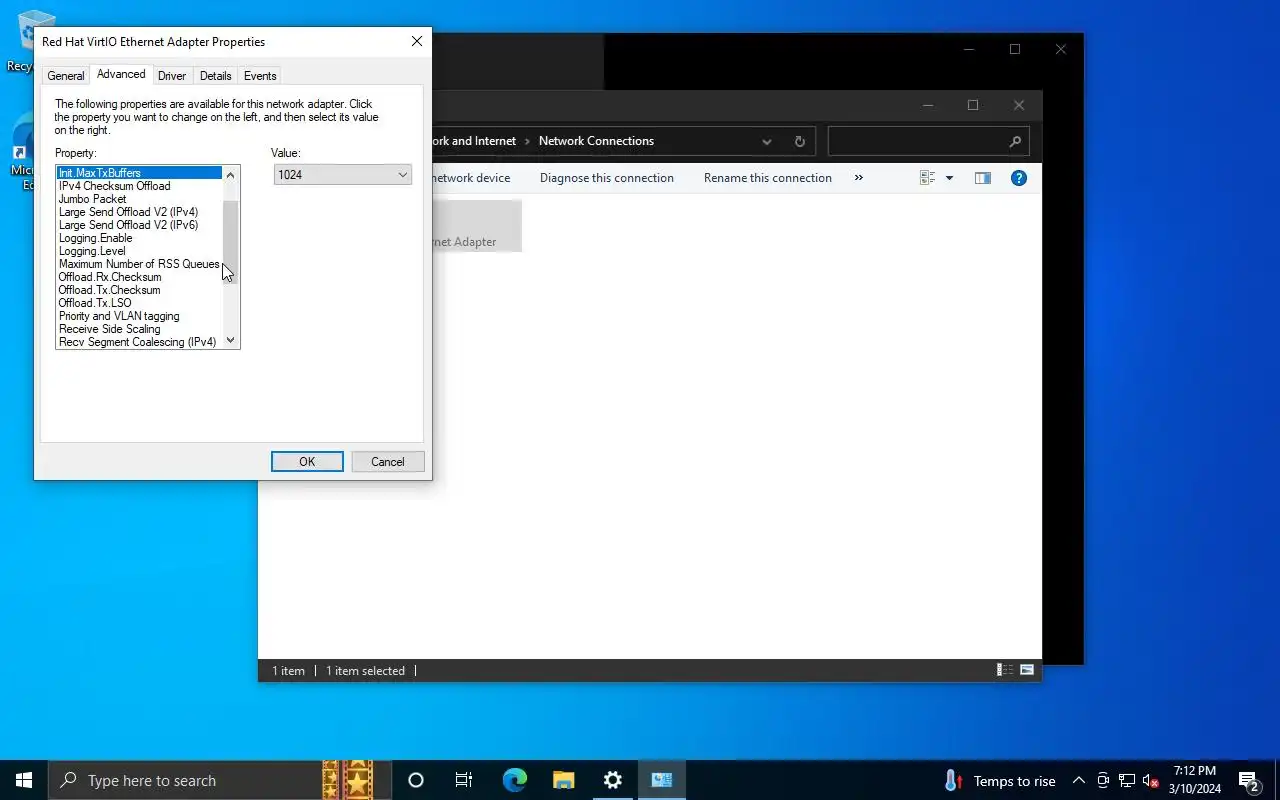Click the network tray icon
The height and width of the screenshot is (800, 1280).
pyautogui.click(x=1127, y=781)
